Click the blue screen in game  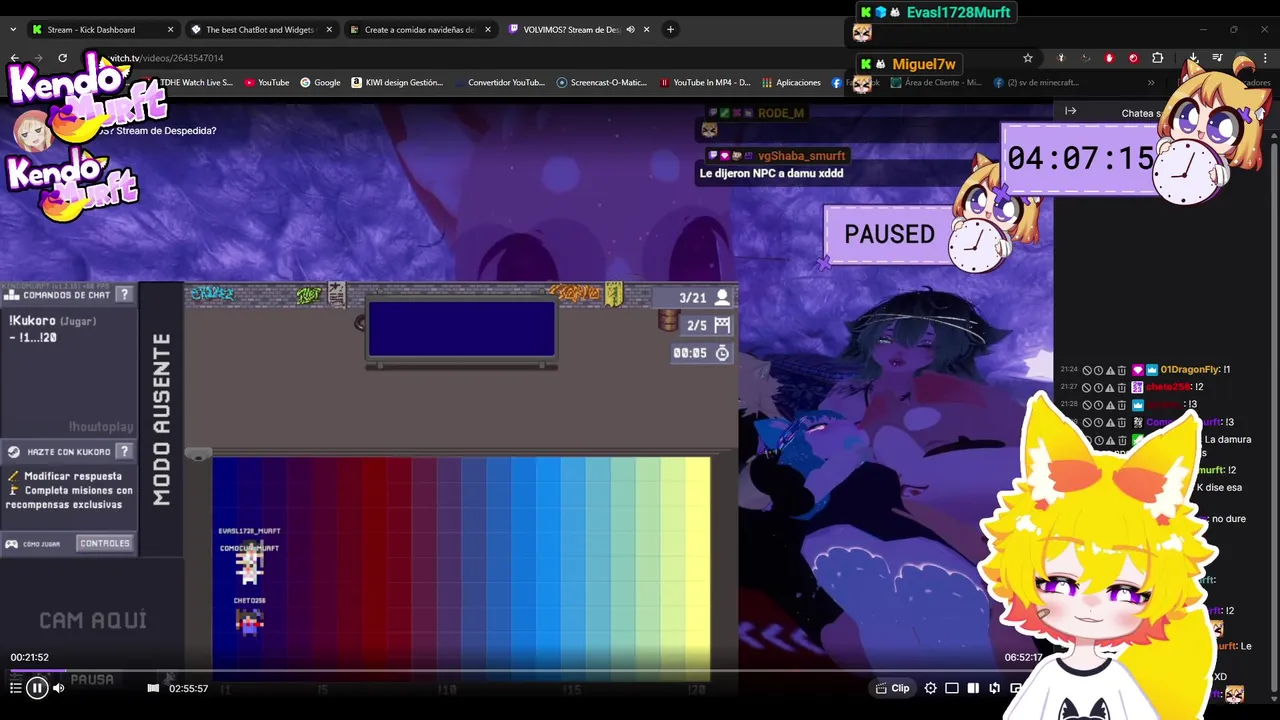click(x=461, y=329)
